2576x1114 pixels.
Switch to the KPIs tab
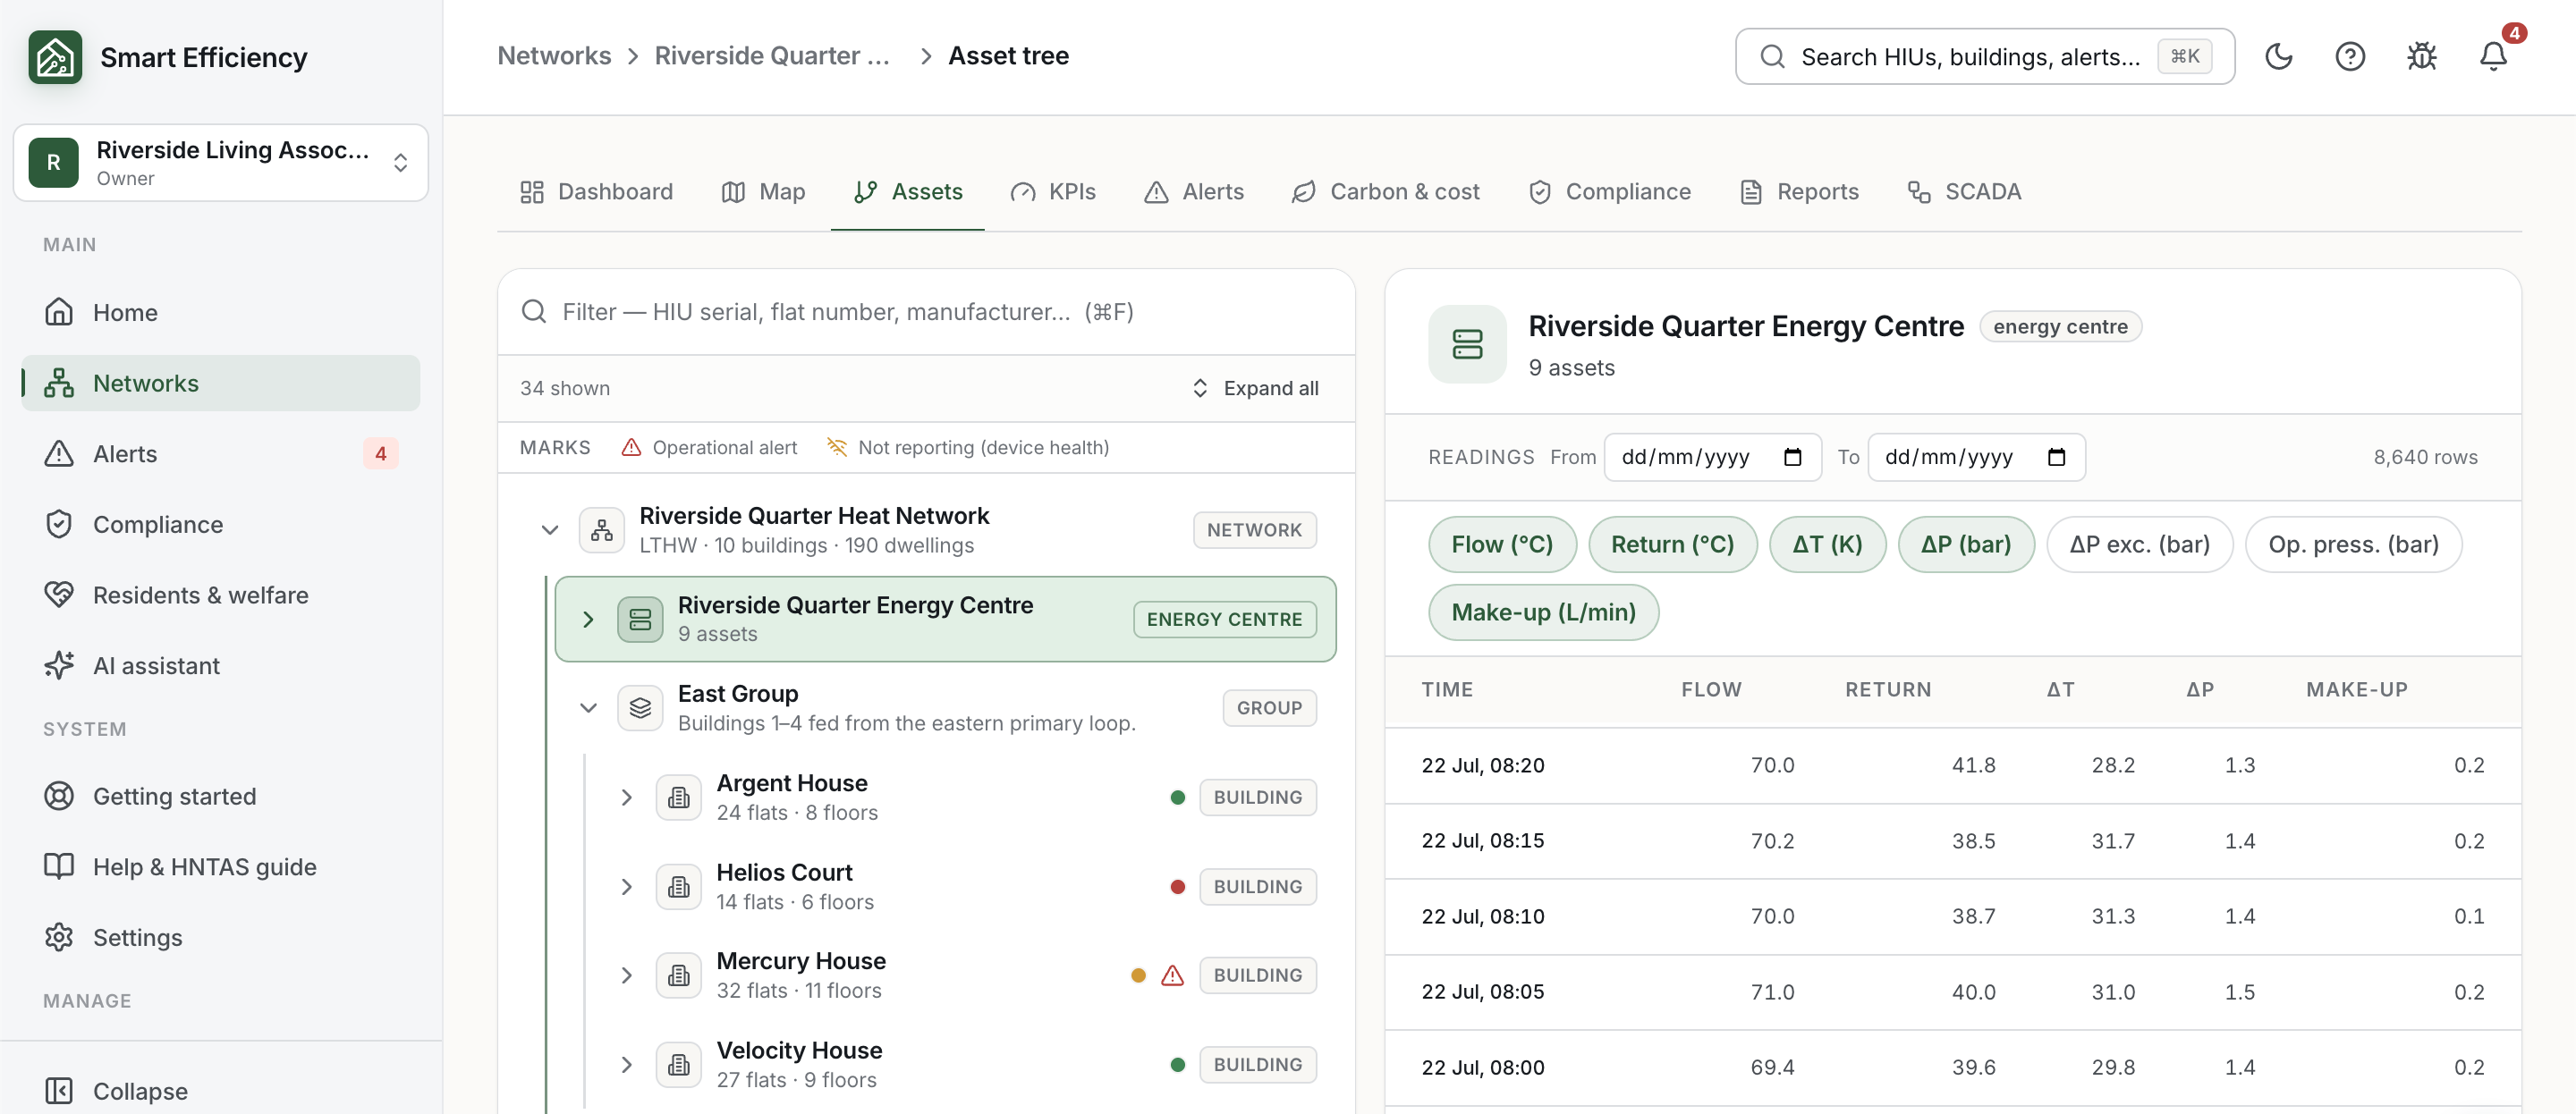click(x=1053, y=191)
